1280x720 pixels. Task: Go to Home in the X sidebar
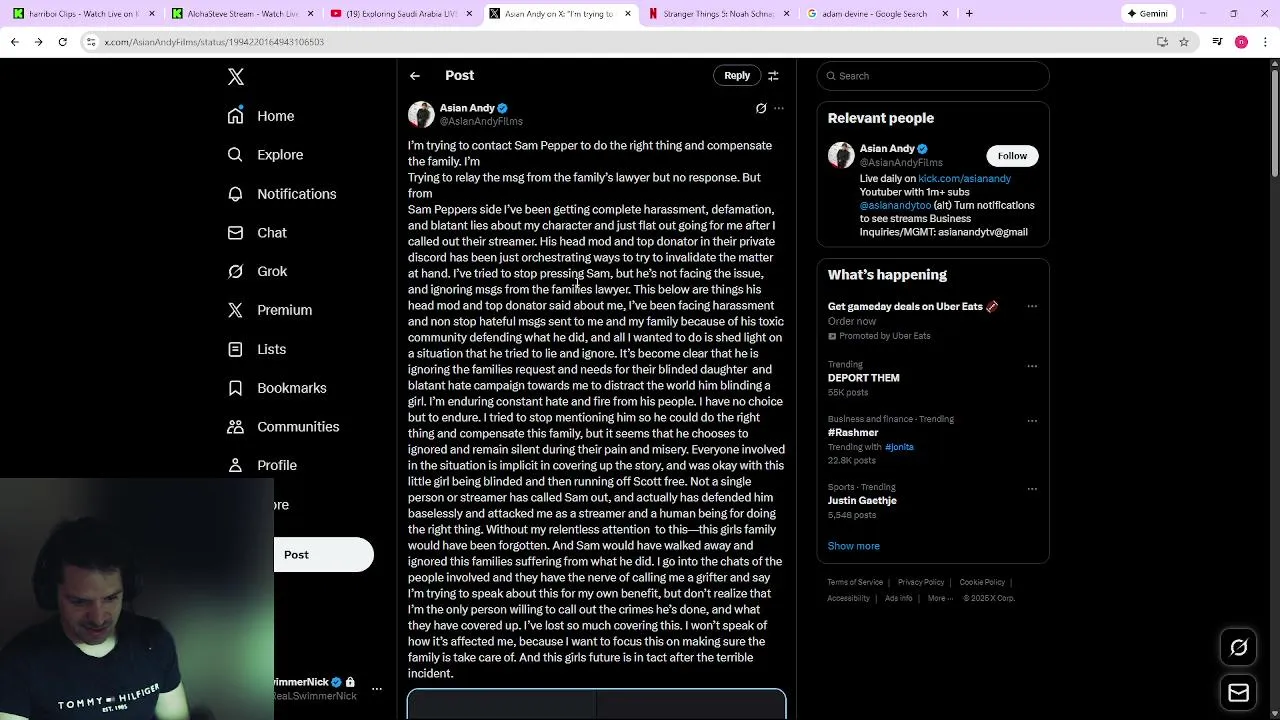(x=261, y=116)
